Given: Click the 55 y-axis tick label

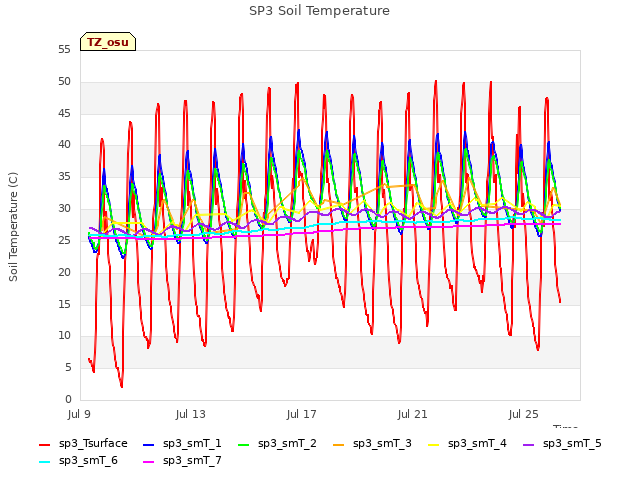Looking at the screenshot, I should (x=64, y=50).
